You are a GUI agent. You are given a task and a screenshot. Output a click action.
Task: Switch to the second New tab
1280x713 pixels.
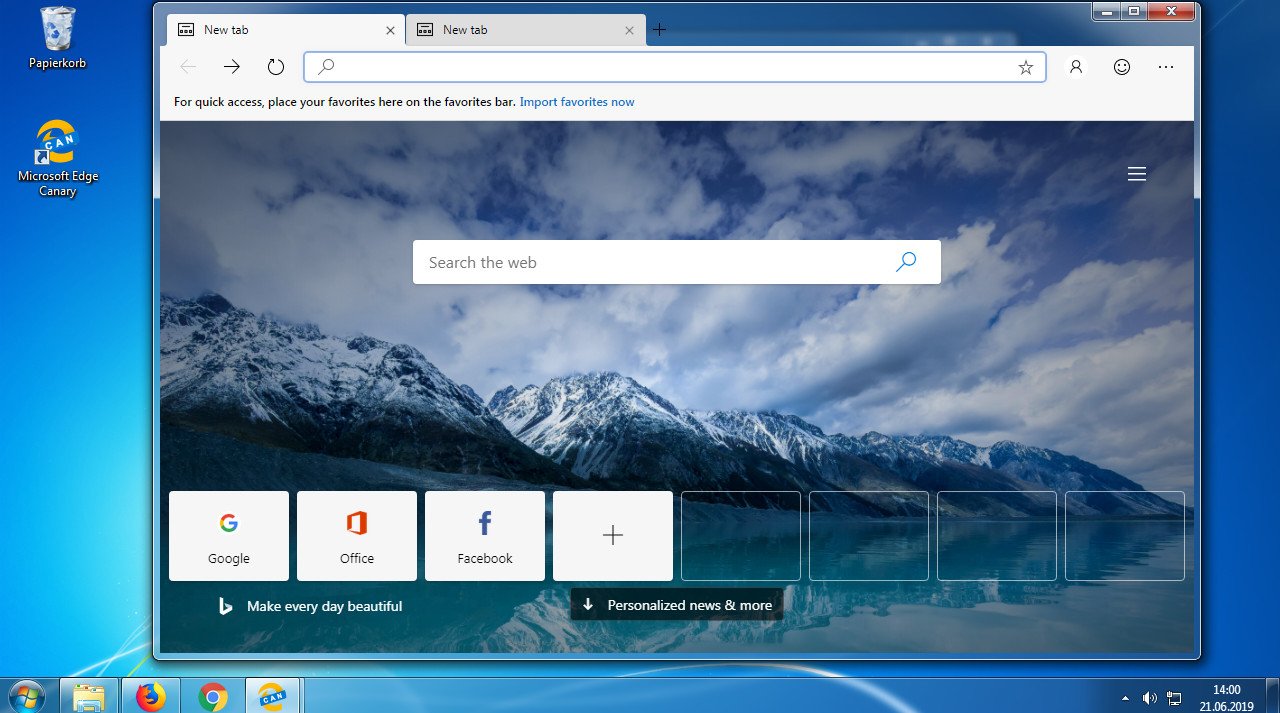(x=515, y=29)
